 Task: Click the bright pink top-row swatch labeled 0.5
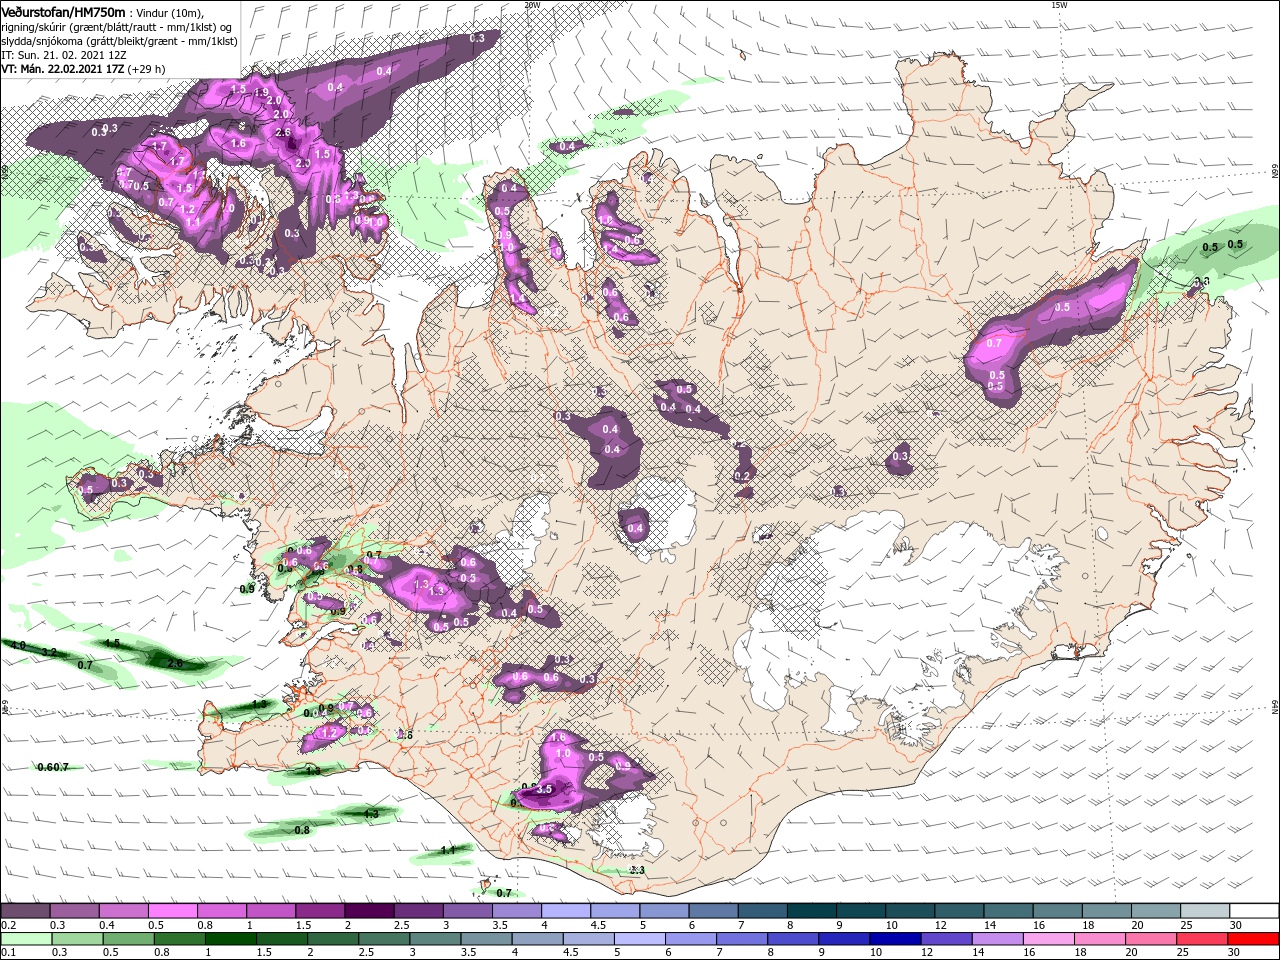pyautogui.click(x=172, y=911)
